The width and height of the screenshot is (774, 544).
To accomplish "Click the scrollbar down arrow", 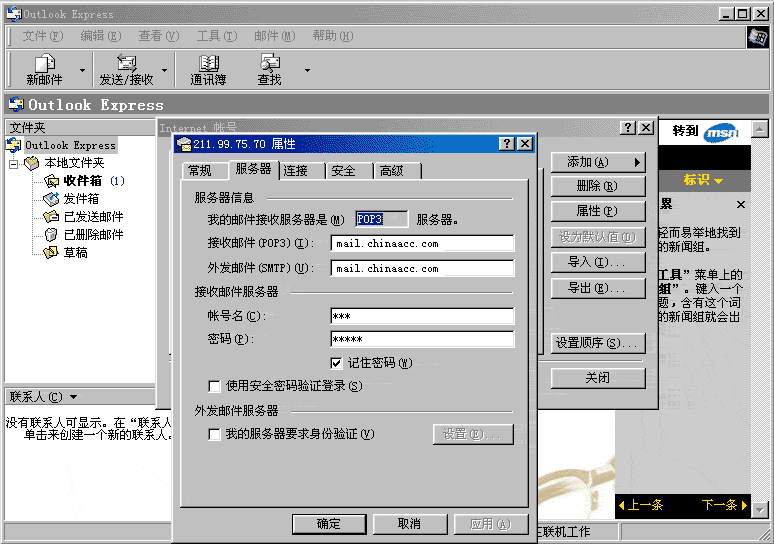I will 759,509.
